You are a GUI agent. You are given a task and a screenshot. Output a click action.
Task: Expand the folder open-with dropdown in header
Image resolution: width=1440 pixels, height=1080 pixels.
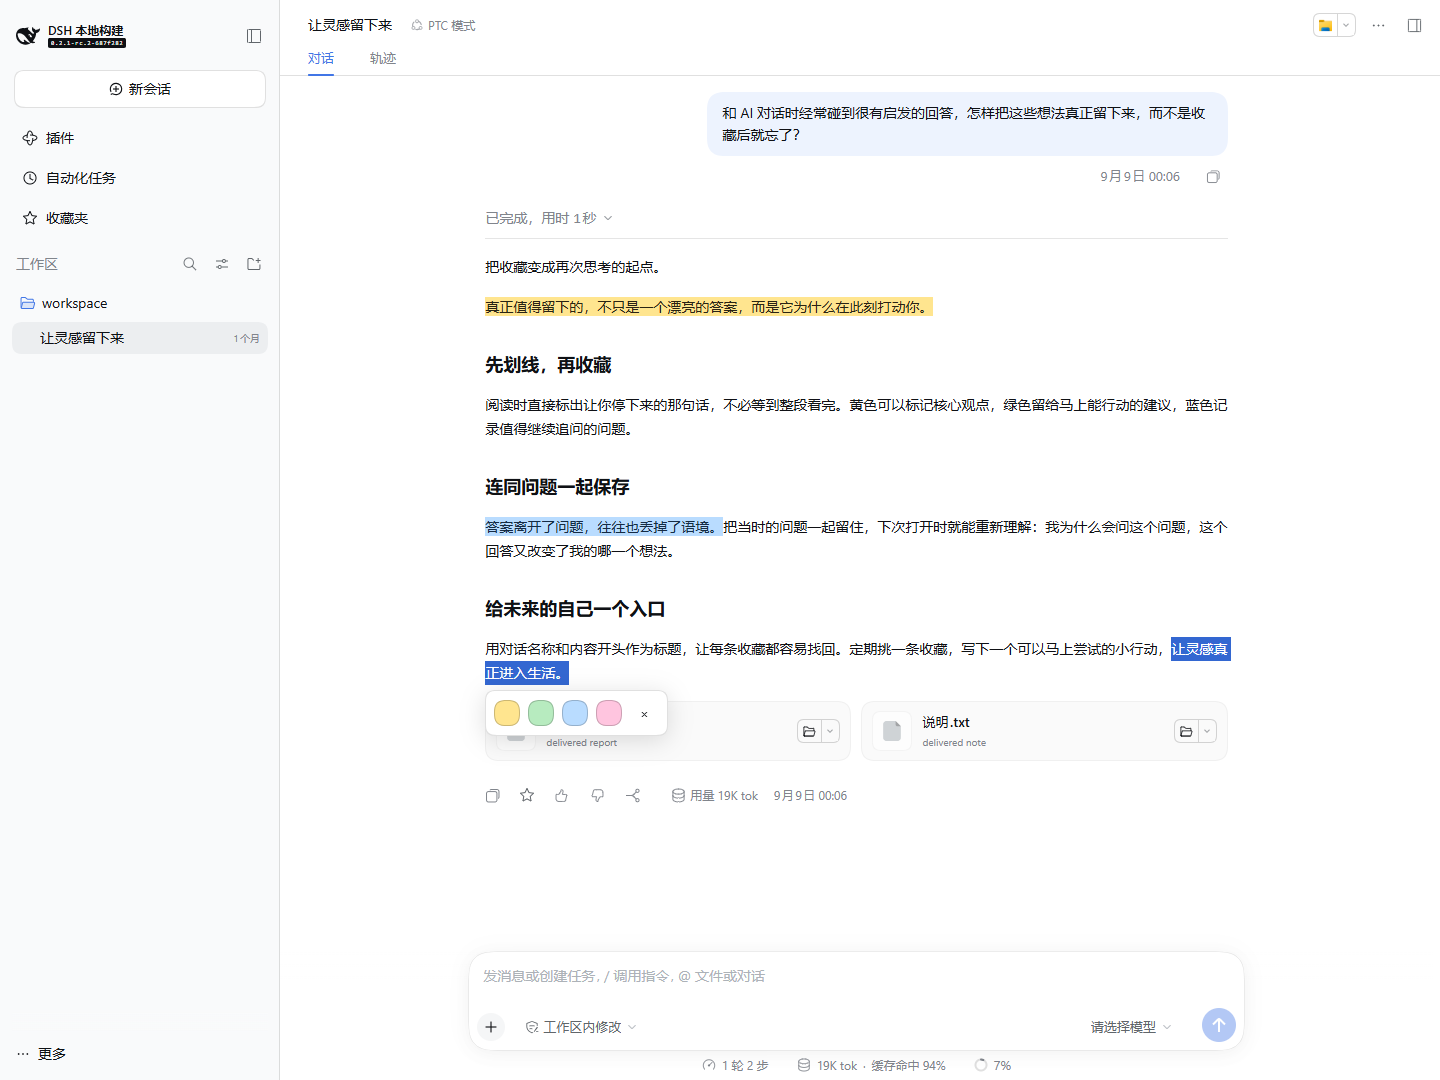point(1346,26)
